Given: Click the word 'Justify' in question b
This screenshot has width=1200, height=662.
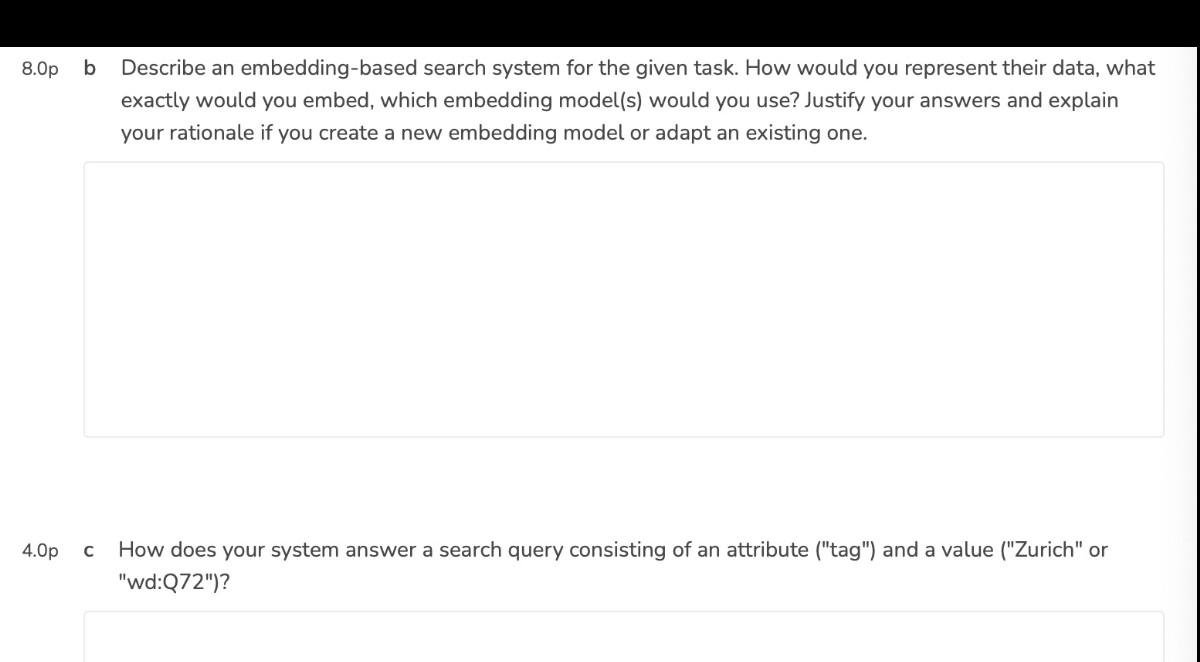Looking at the screenshot, I should pyautogui.click(x=837, y=101).
